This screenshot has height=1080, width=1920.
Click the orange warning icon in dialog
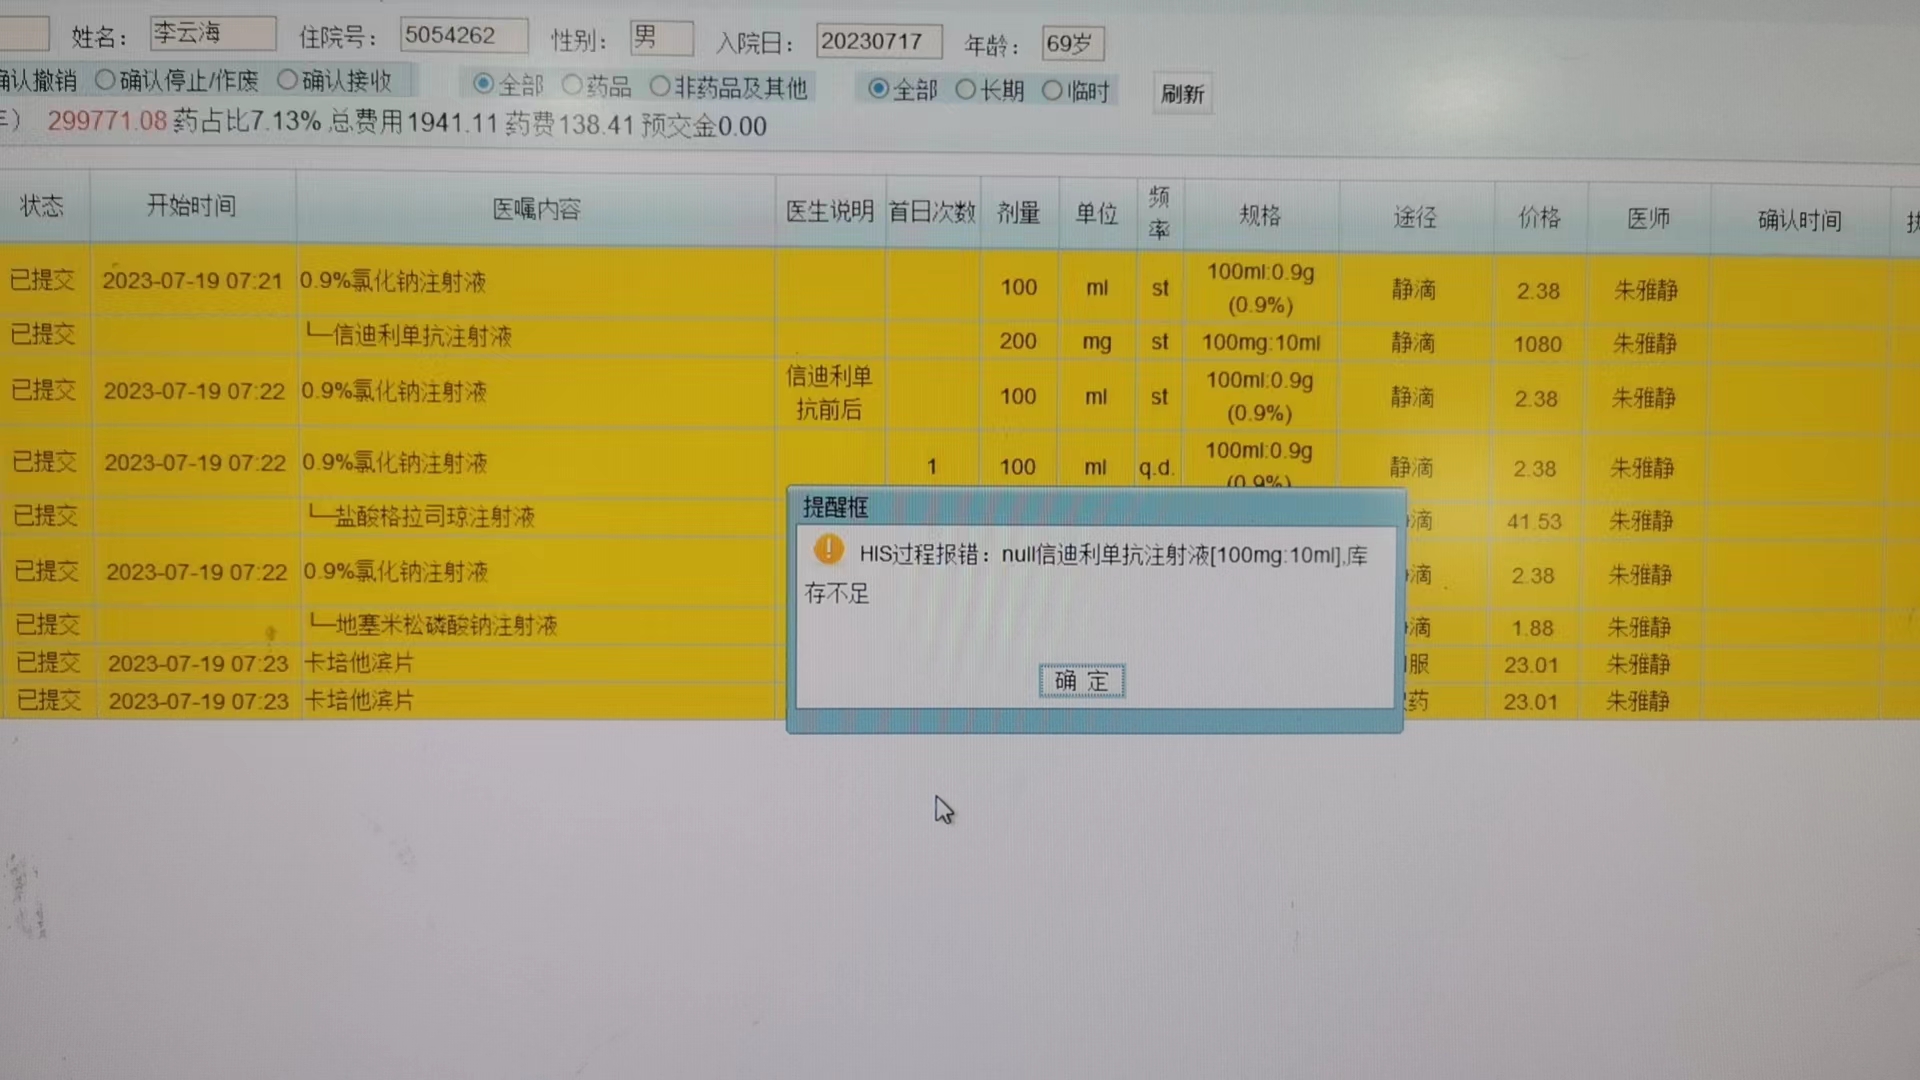(828, 549)
